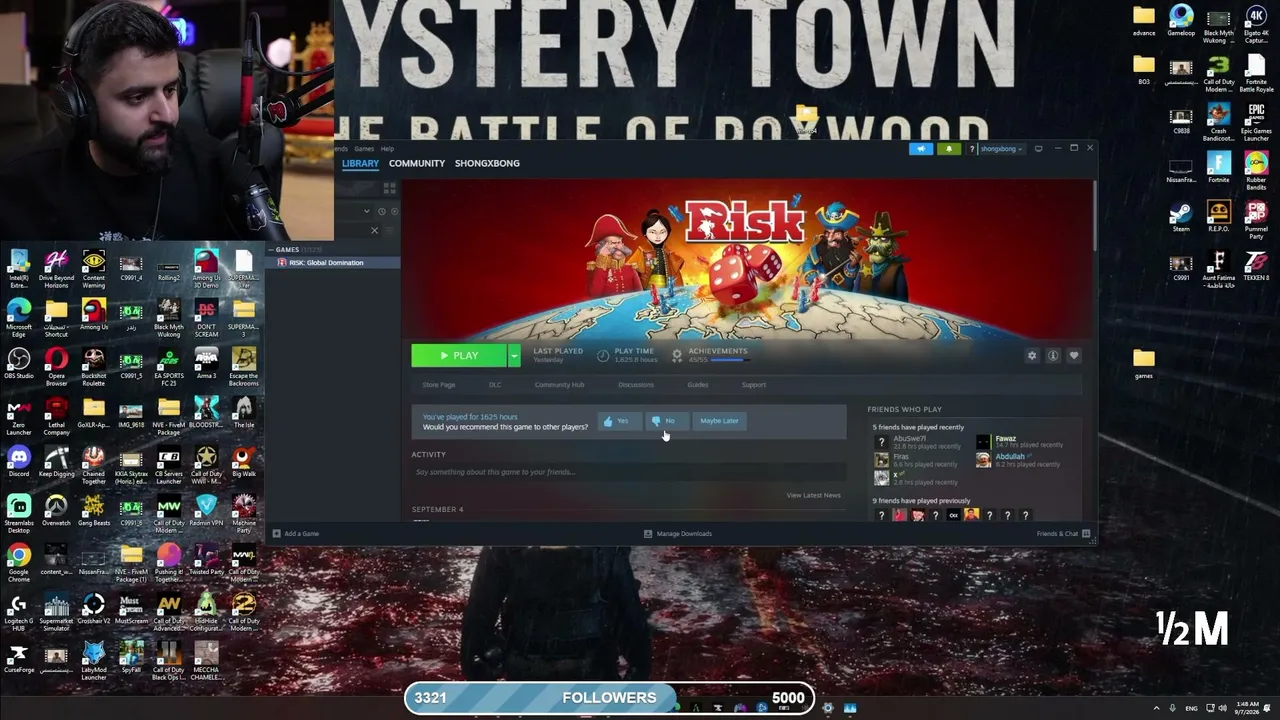Image resolution: width=1280 pixels, height=720 pixels.
Task: Switch library to grid view icon
Action: pos(389,188)
